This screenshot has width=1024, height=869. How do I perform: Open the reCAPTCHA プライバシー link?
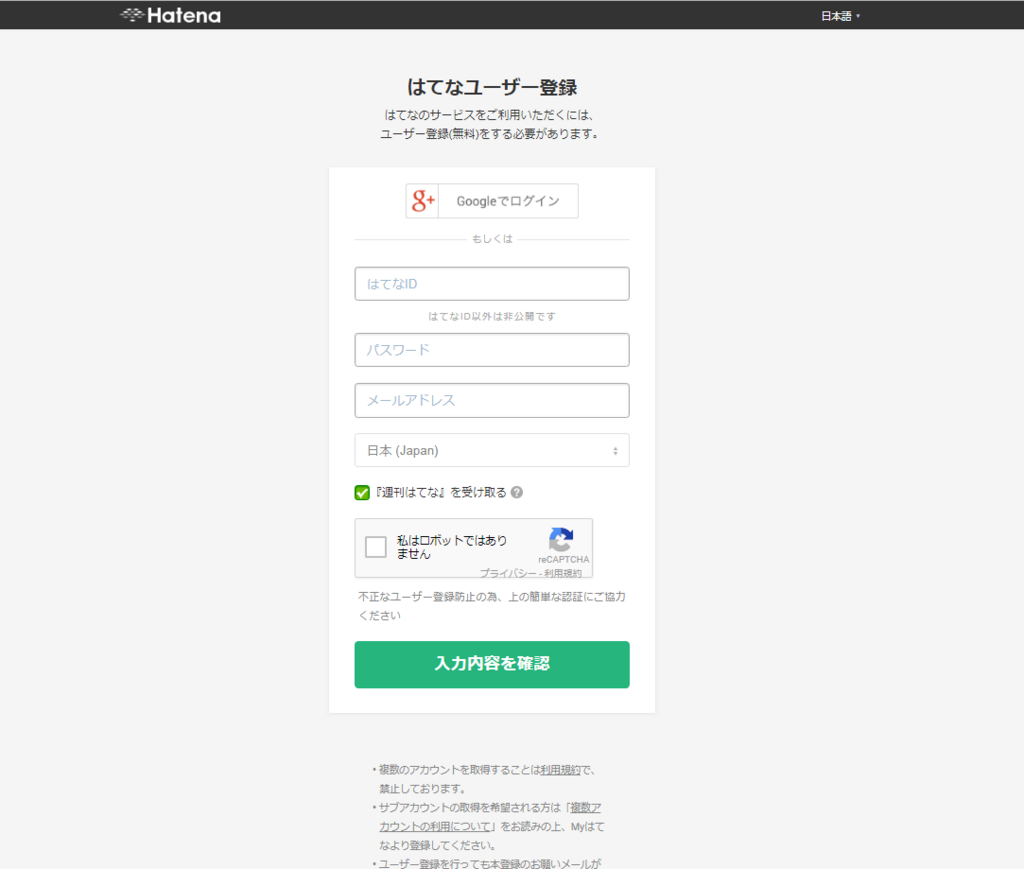[508, 573]
